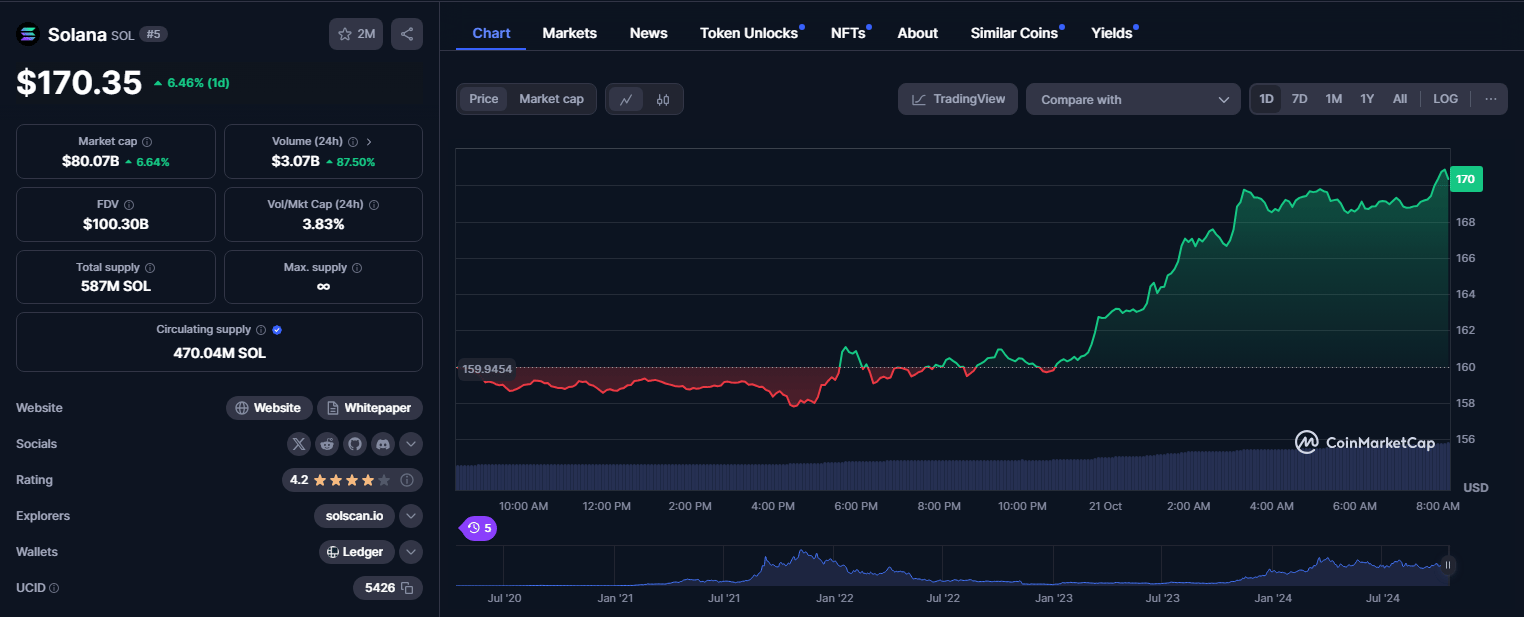Image resolution: width=1524 pixels, height=617 pixels.
Task: Enable LOG scale on chart
Action: 1445,99
